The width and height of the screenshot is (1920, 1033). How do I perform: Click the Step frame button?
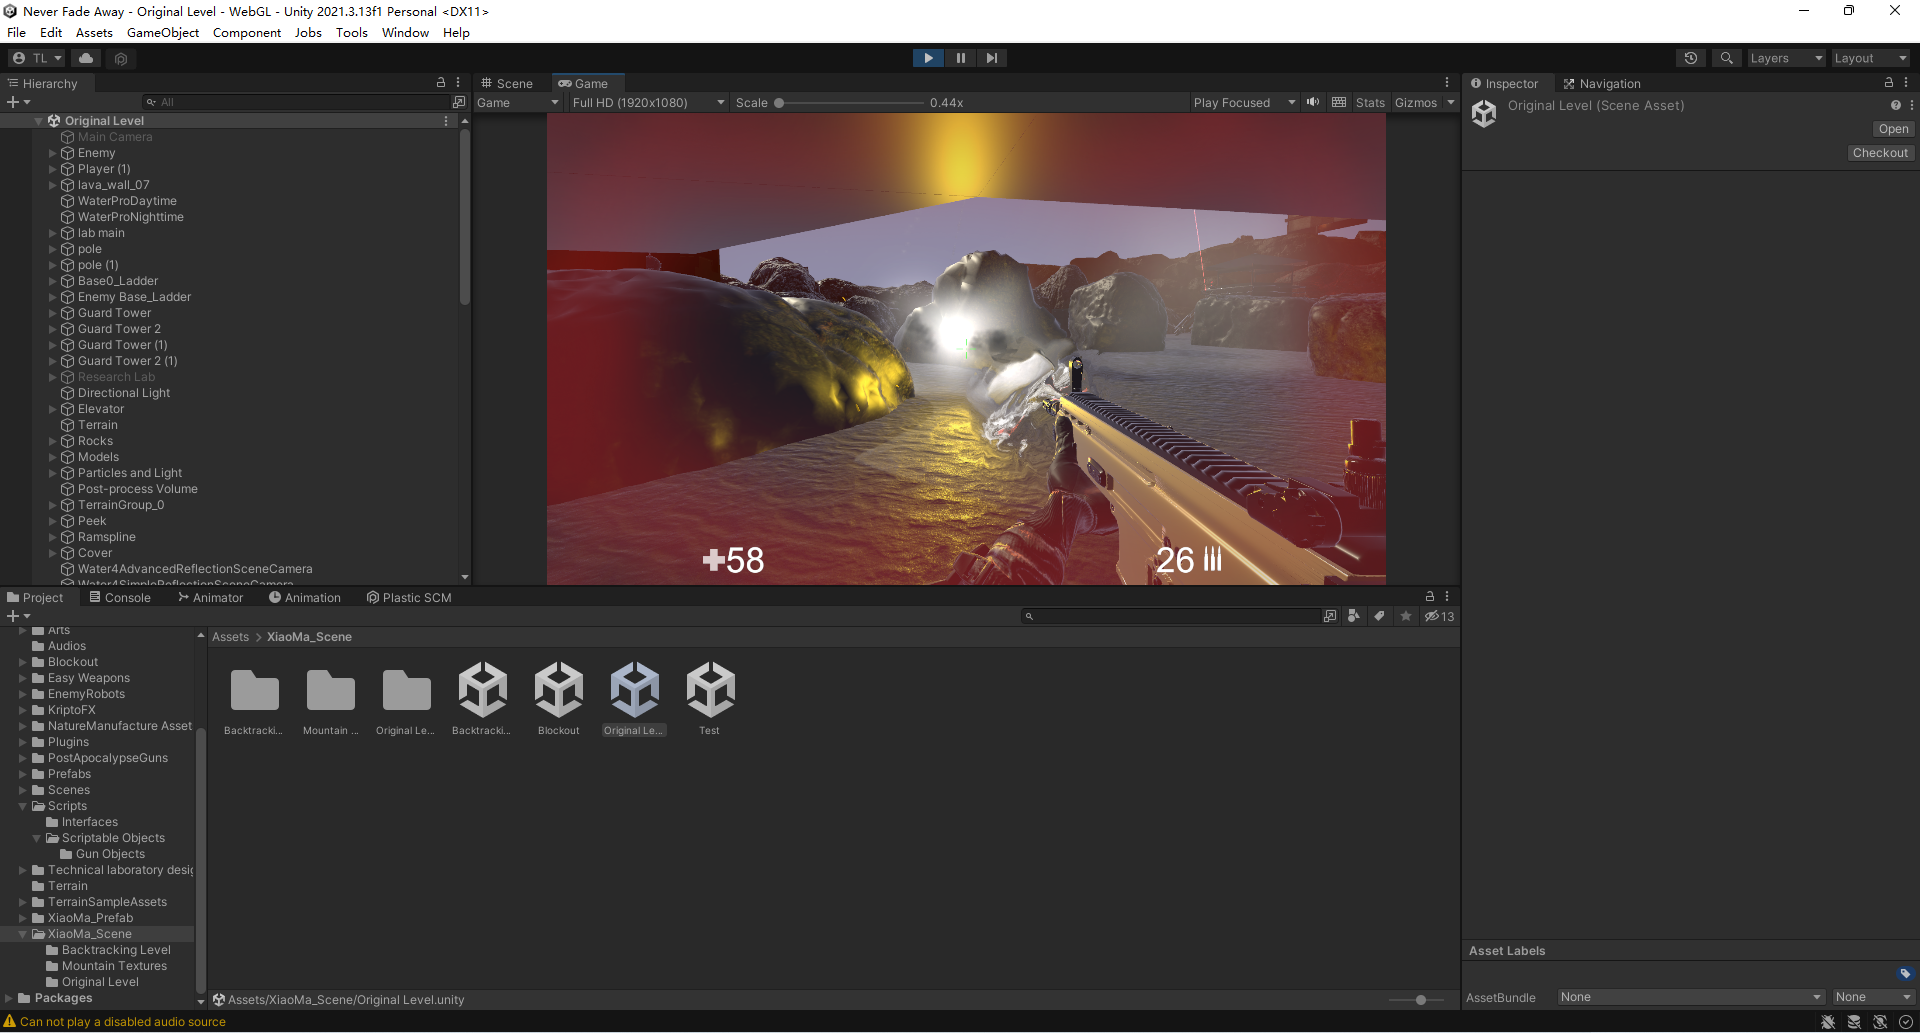coord(991,58)
